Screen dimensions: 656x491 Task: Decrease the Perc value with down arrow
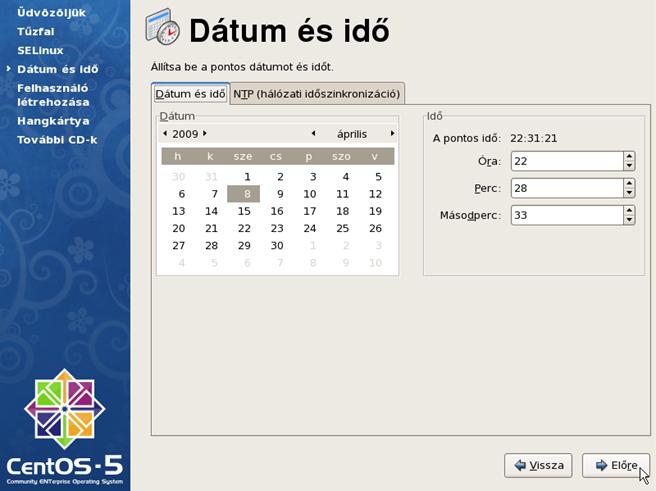click(x=628, y=192)
